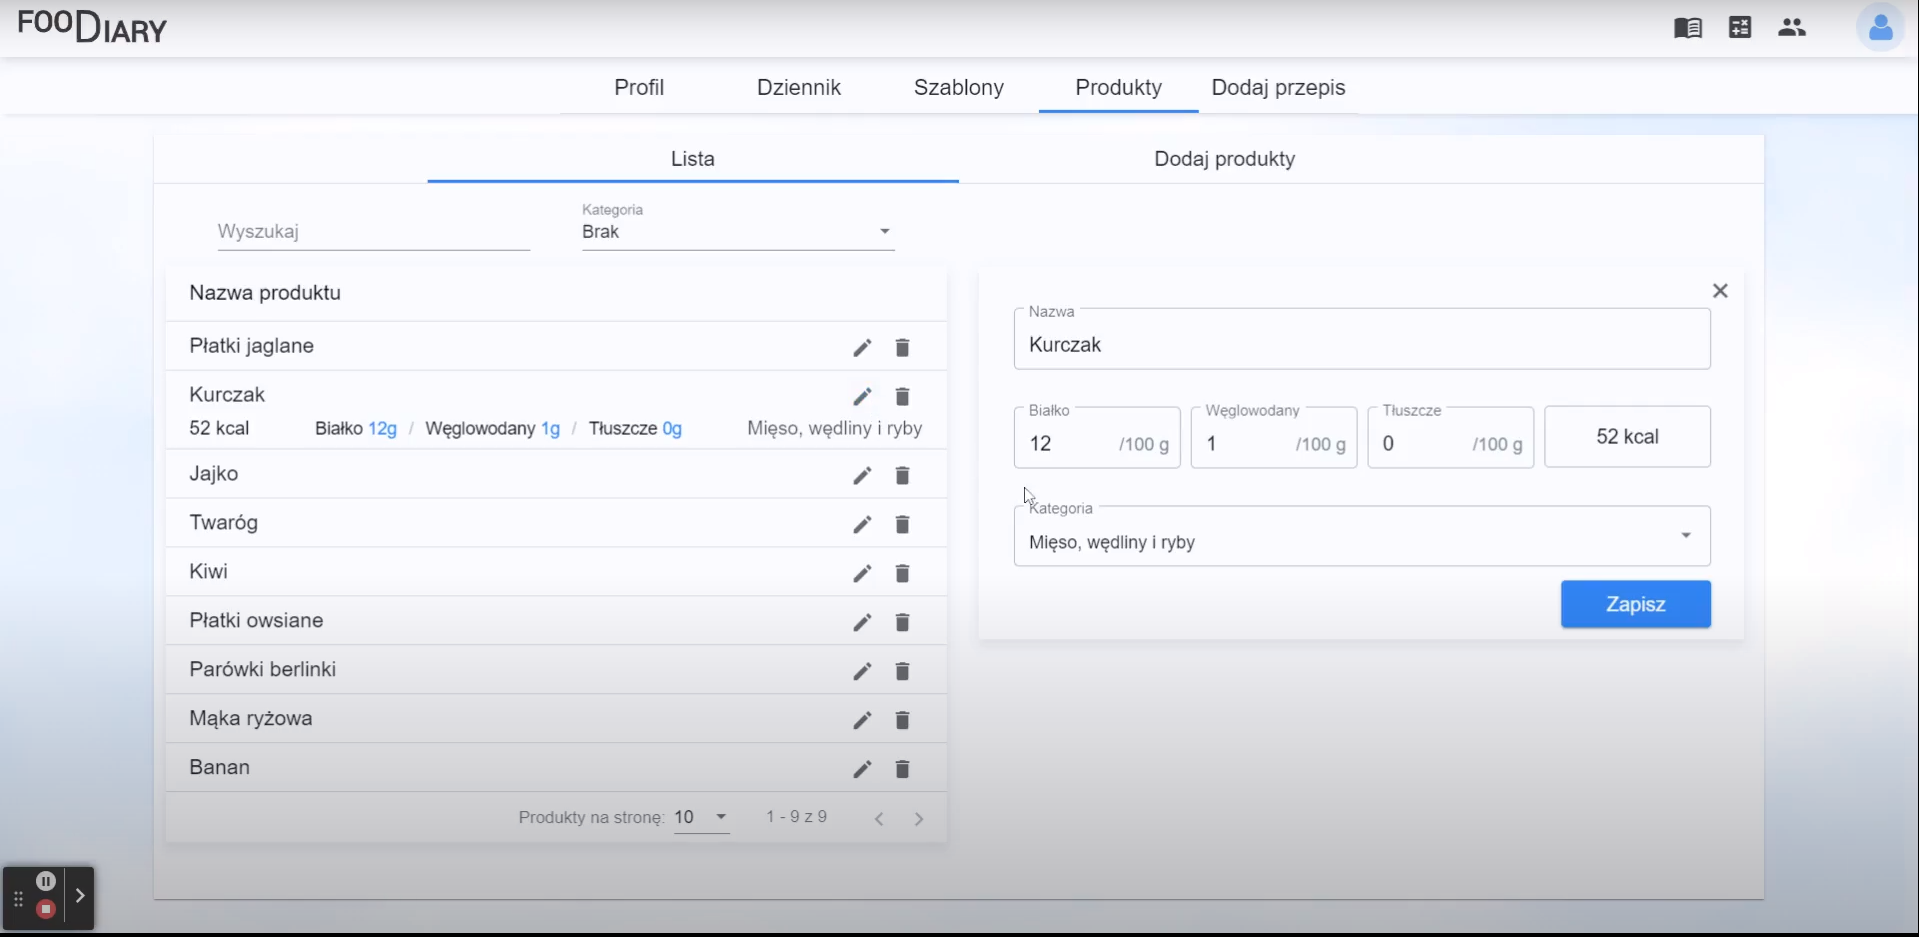1919x937 pixels.
Task: Click the 52 kcal box in the edit form
Action: point(1628,437)
